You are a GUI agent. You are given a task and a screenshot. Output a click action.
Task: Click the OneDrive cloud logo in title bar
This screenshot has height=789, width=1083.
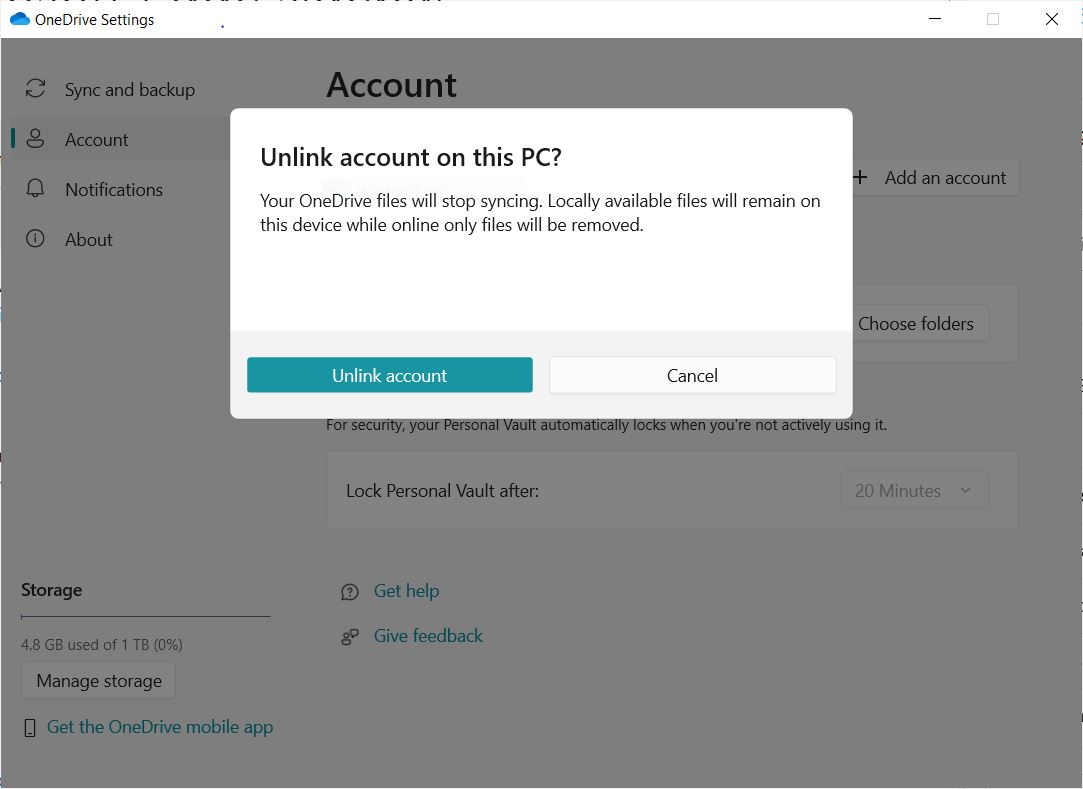18,18
